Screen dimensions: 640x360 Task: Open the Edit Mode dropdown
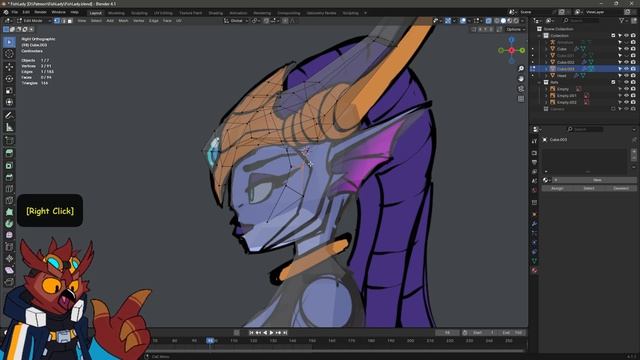point(33,20)
